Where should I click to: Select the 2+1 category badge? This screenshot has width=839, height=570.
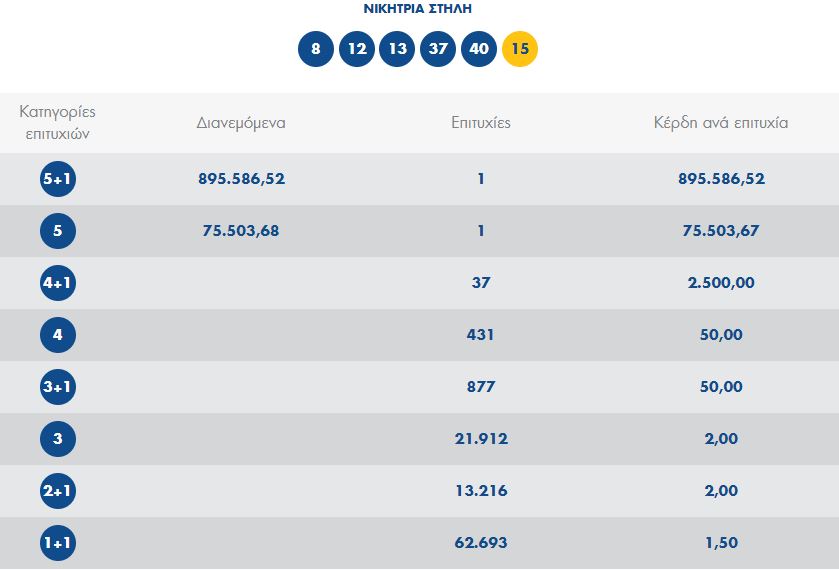[58, 491]
